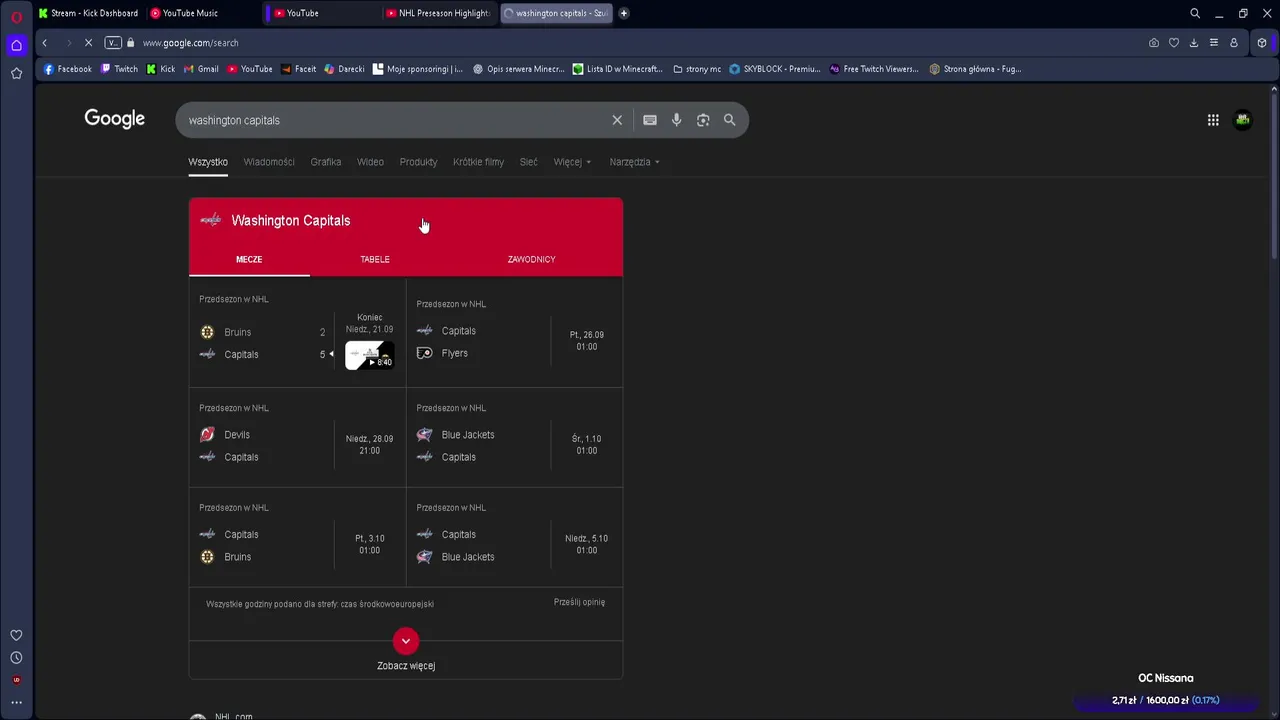Open the Twitch bookmark
1280x720 pixels.
[120, 69]
